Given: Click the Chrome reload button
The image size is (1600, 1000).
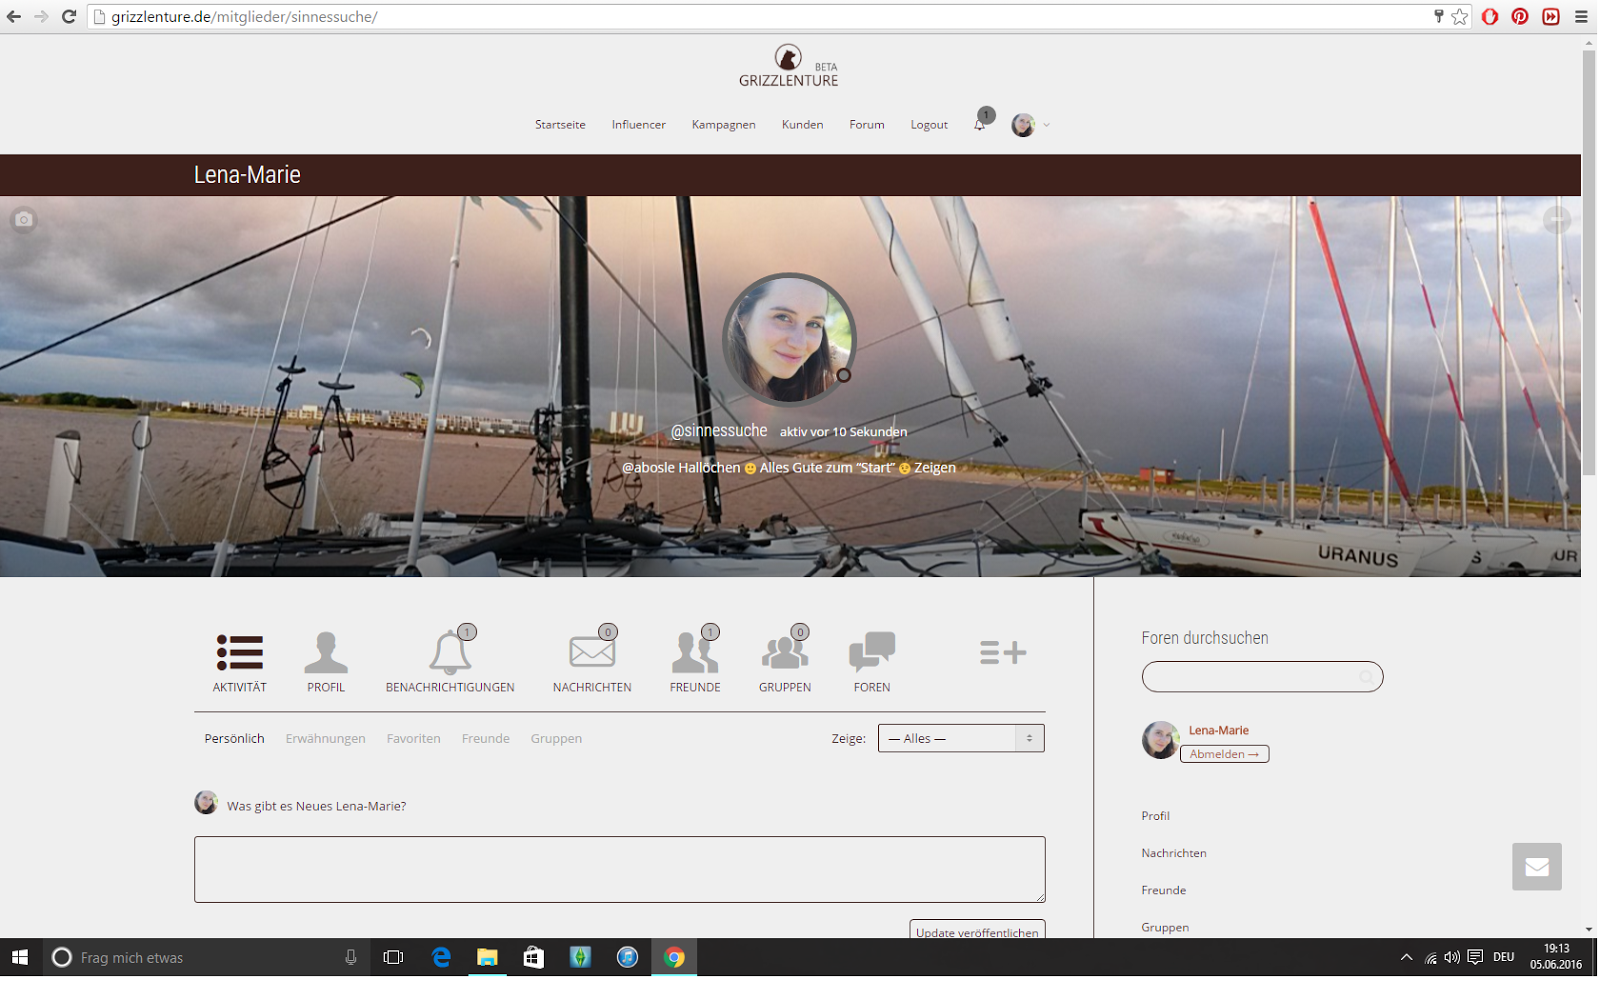Looking at the screenshot, I should click(x=69, y=16).
